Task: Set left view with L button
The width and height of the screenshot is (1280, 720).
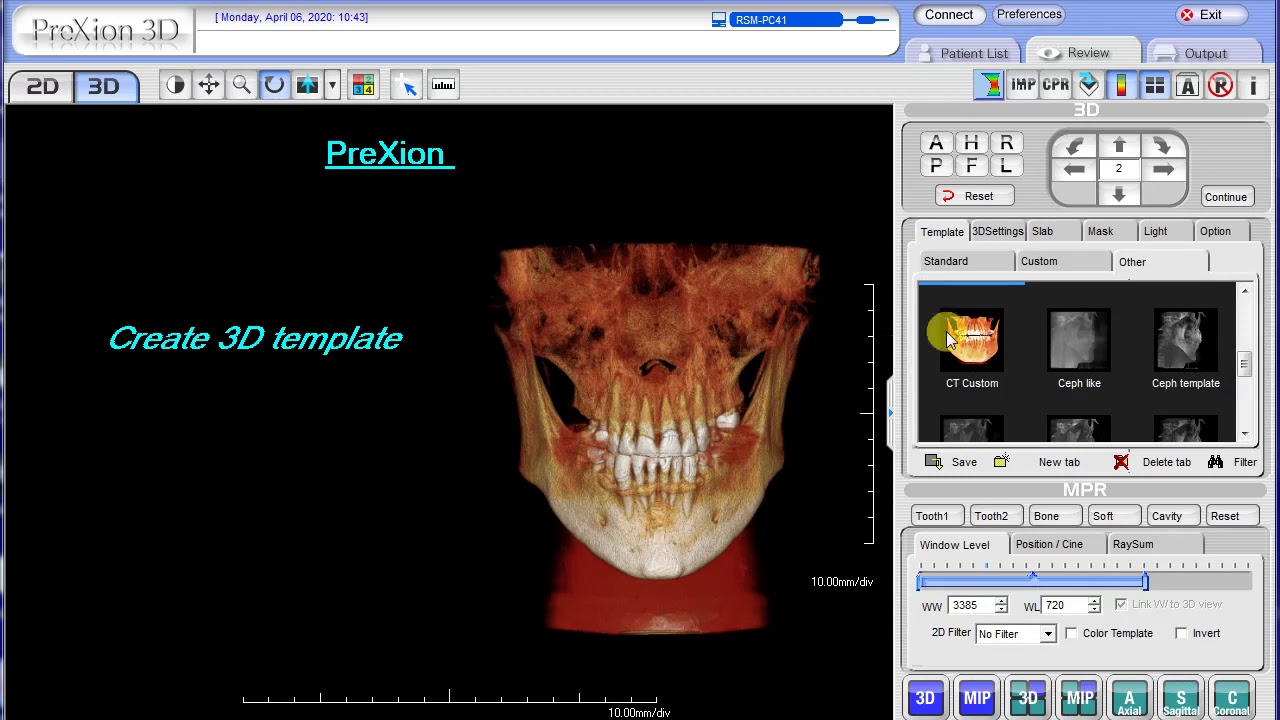Action: (1006, 167)
